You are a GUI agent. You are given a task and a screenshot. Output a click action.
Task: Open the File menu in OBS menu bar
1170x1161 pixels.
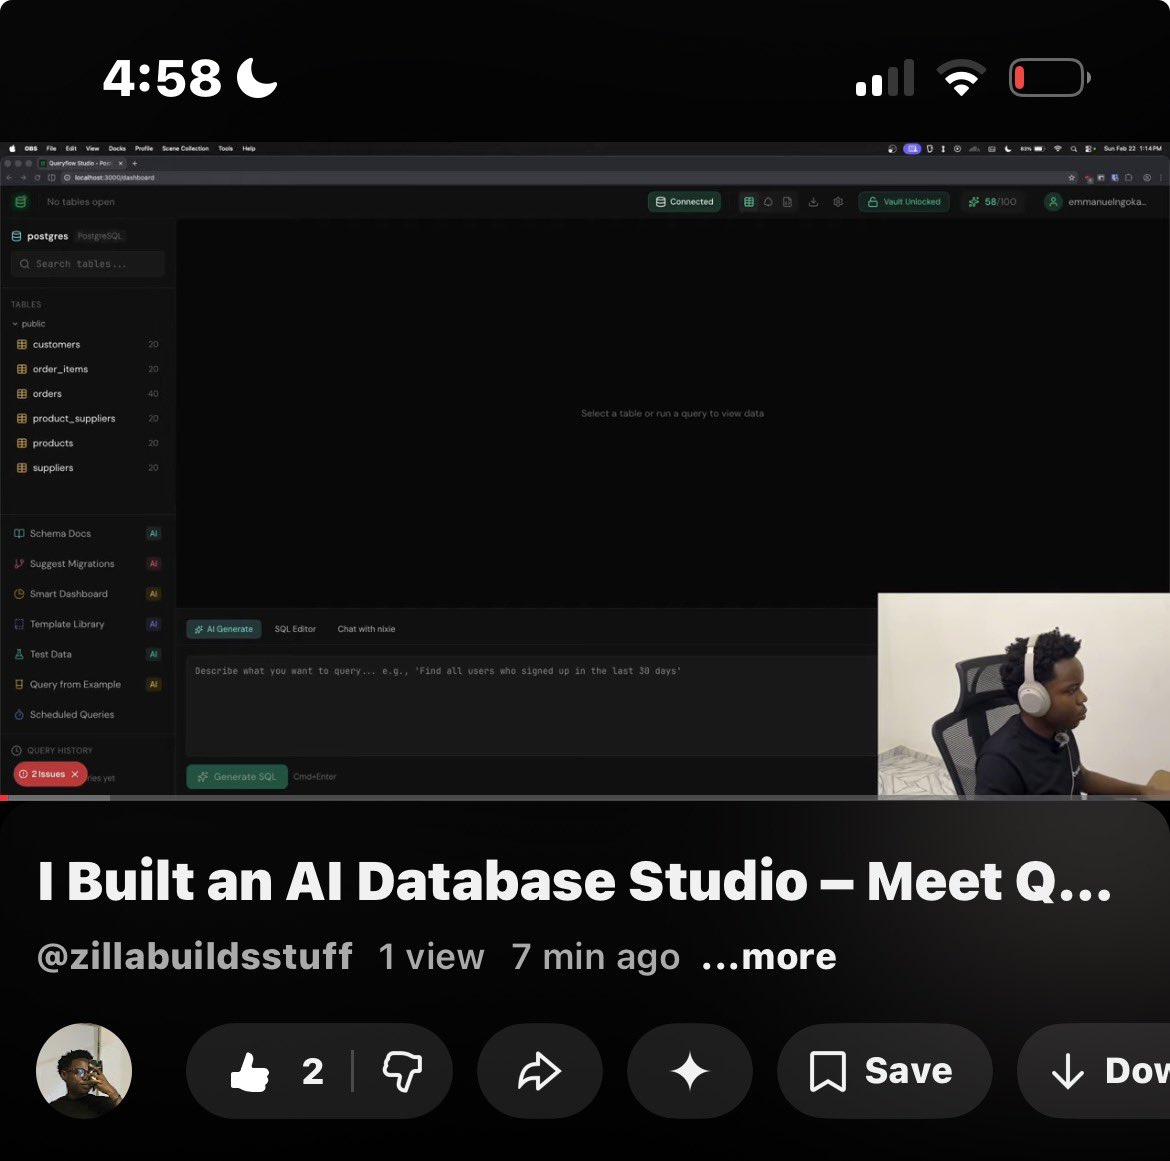[51, 148]
